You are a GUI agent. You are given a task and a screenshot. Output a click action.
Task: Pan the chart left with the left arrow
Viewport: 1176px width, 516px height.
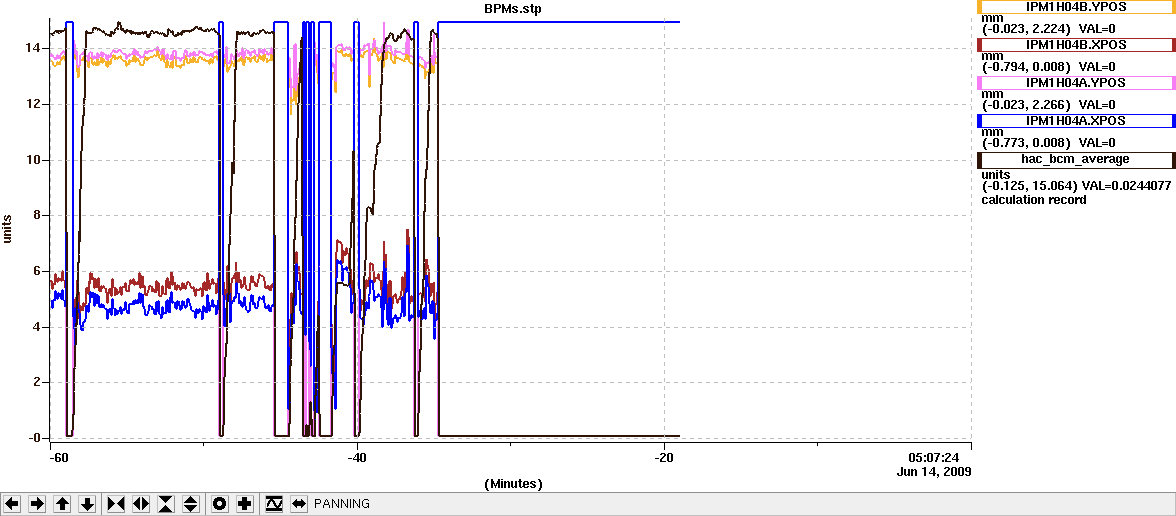(12, 504)
